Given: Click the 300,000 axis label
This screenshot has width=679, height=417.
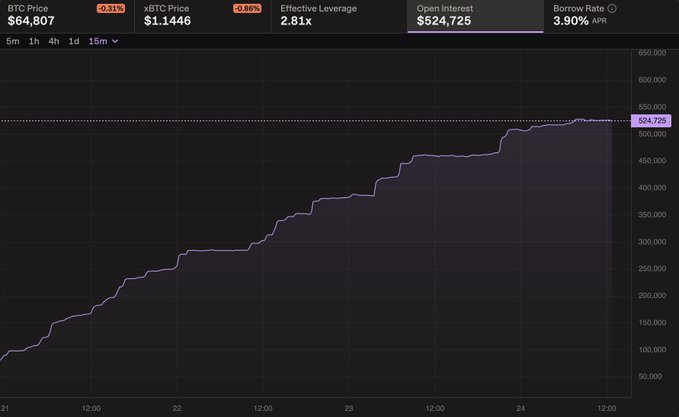Looking at the screenshot, I should (x=652, y=242).
